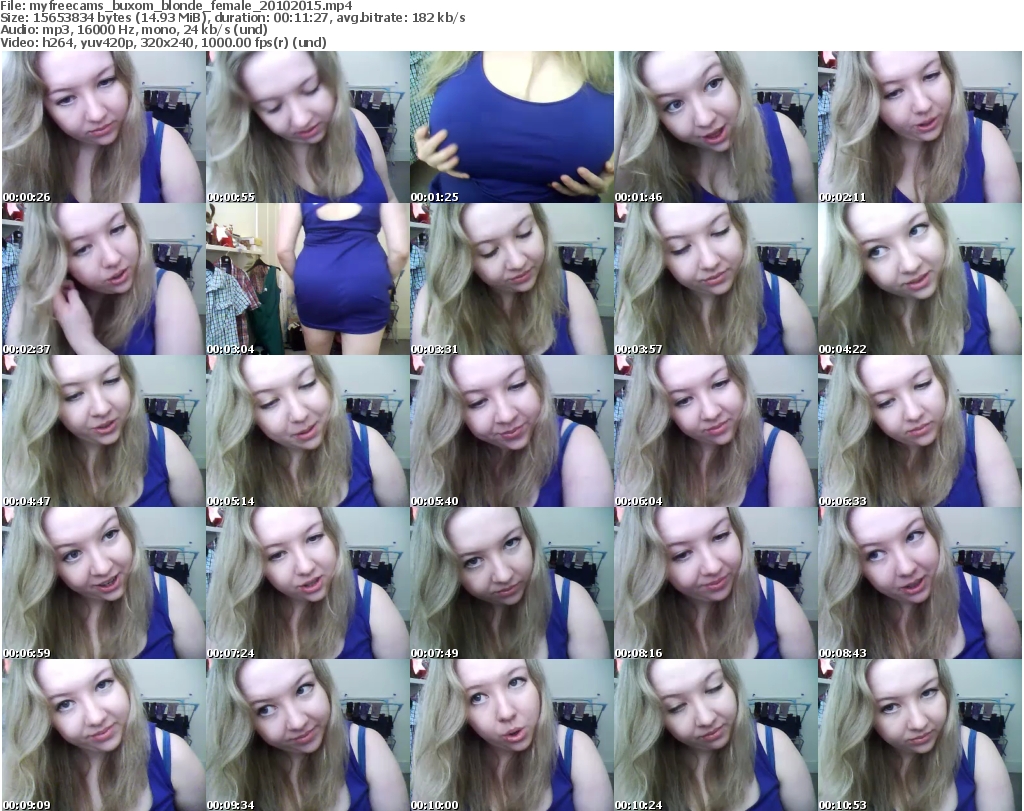The image size is (1024, 811).
Task: Click the 'File:' name line in the header
Action: pyautogui.click(x=176, y=6)
